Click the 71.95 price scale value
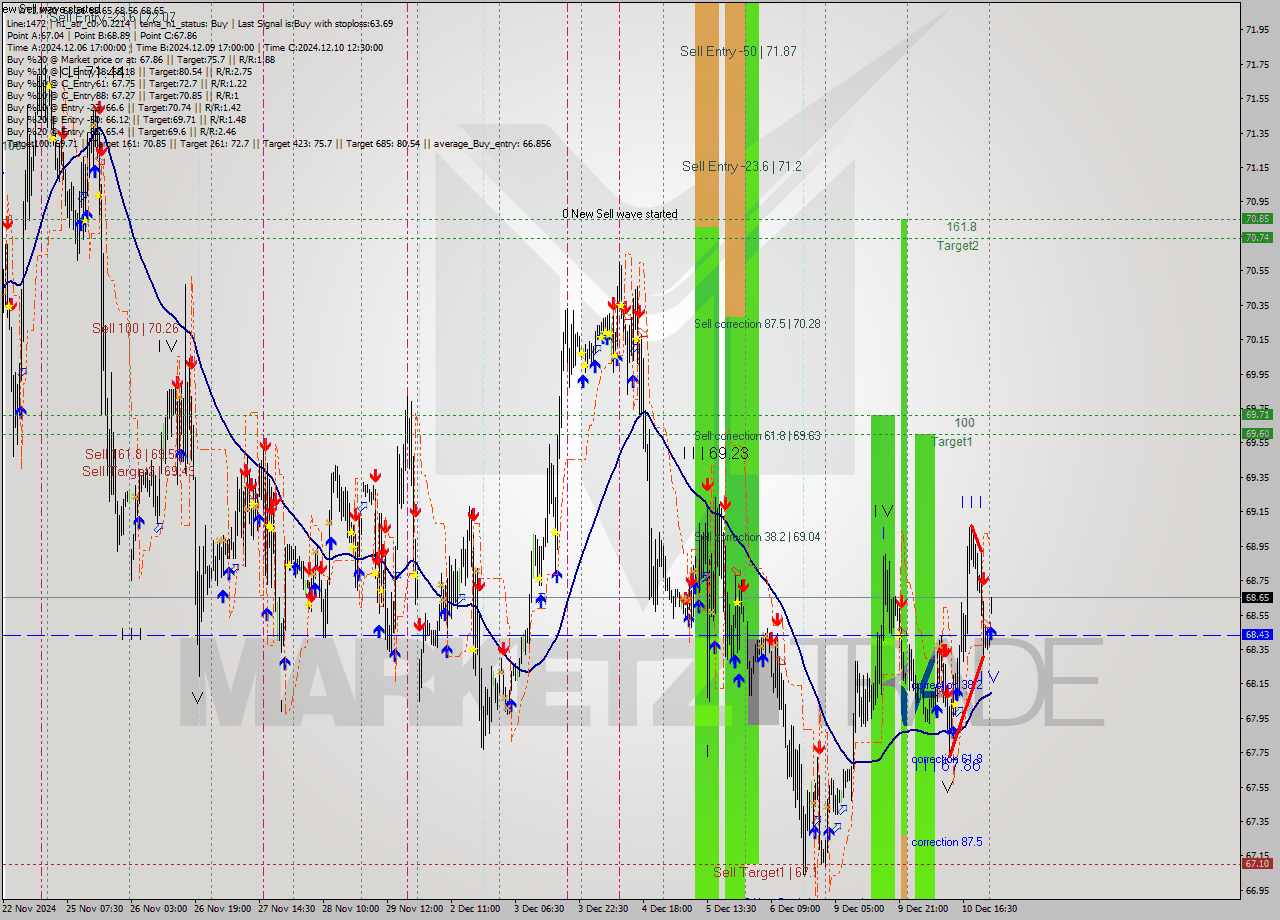 (1258, 29)
